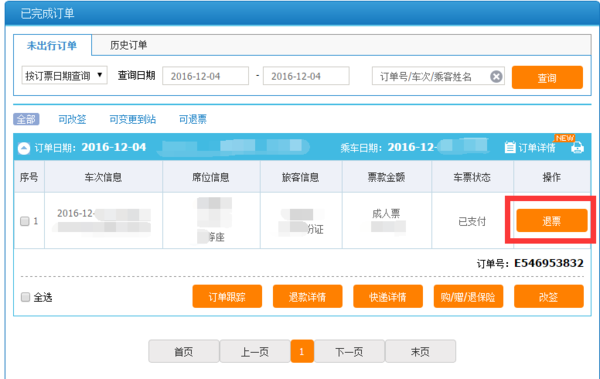Click the 席位信息 column header
Image resolution: width=600 pixels, height=379 pixels.
click(211, 177)
